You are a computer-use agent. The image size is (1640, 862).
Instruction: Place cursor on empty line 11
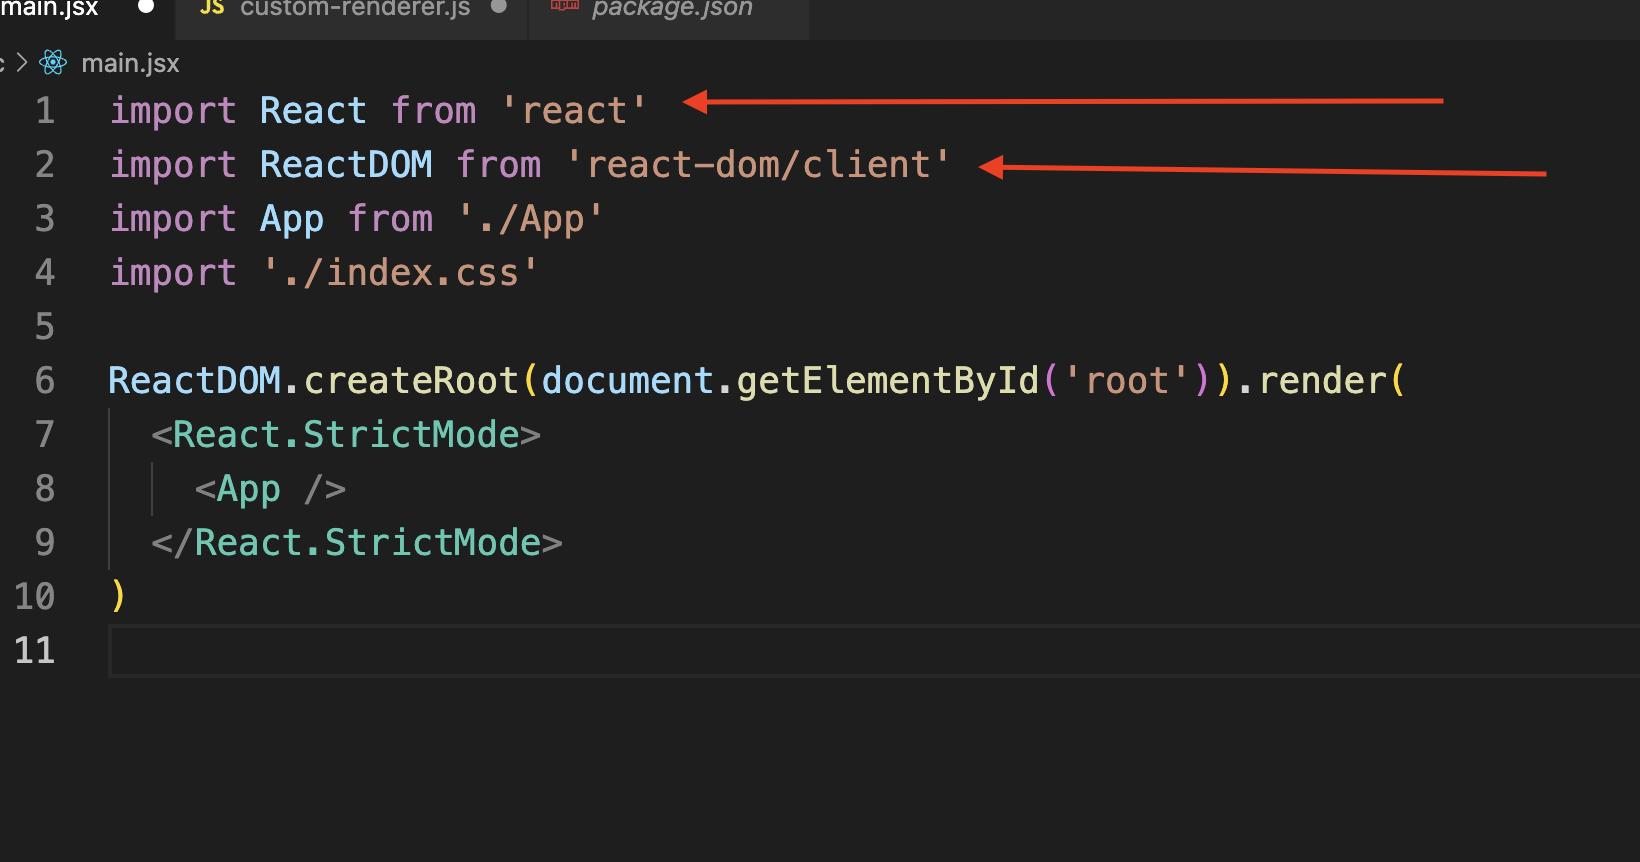[874, 651]
